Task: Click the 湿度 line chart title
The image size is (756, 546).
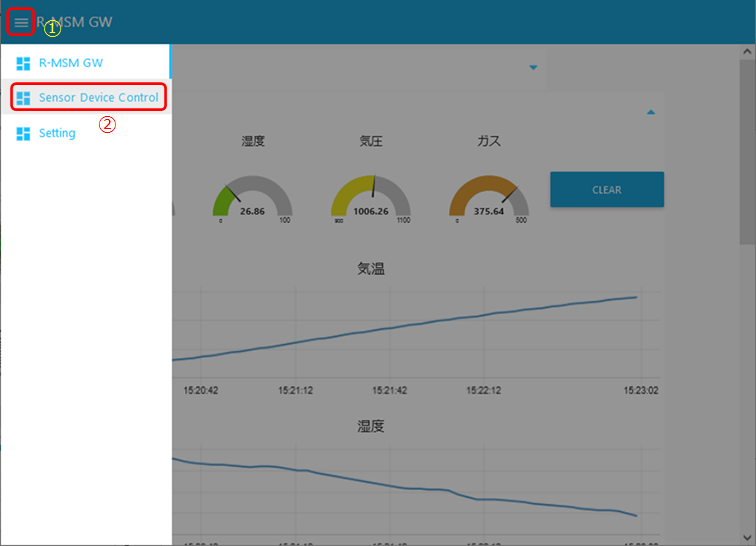Action: 371,426
